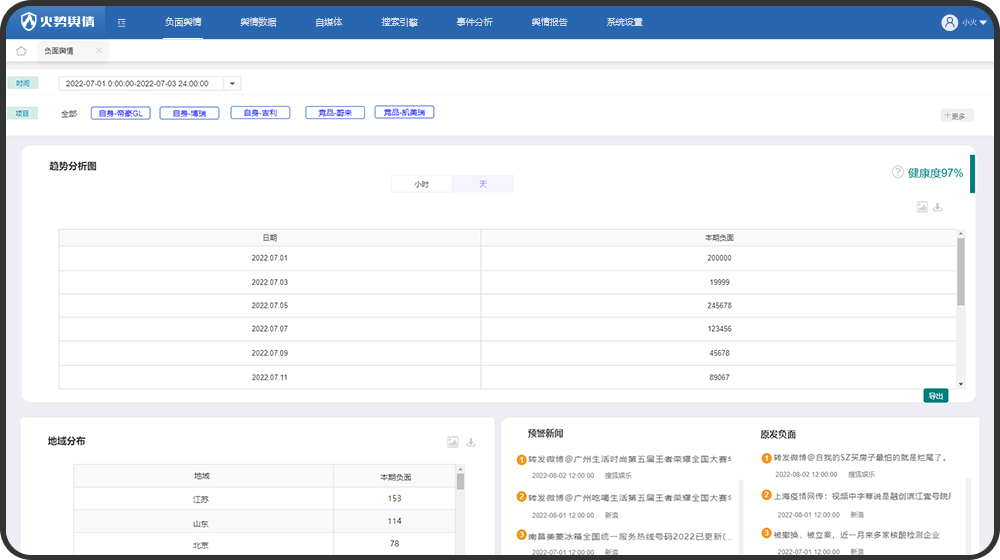The width and height of the screenshot is (1000, 560).
Task: Click the home icon in breadcrumb
Action: click(x=21, y=51)
